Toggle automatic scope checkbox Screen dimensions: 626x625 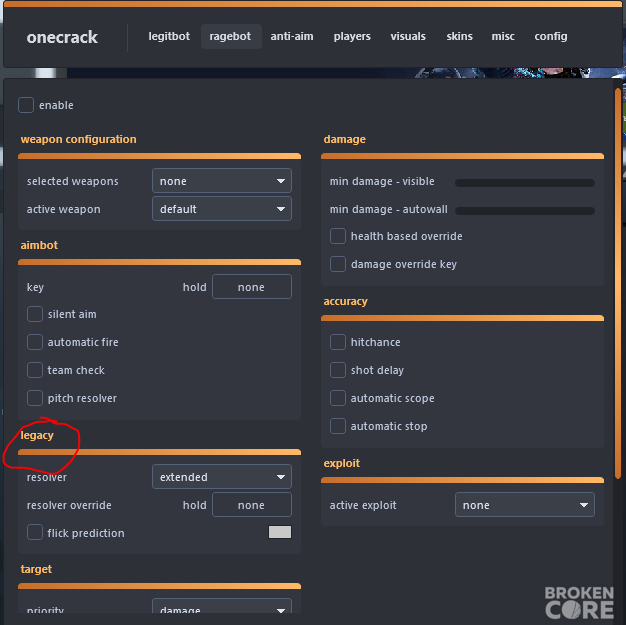point(338,398)
